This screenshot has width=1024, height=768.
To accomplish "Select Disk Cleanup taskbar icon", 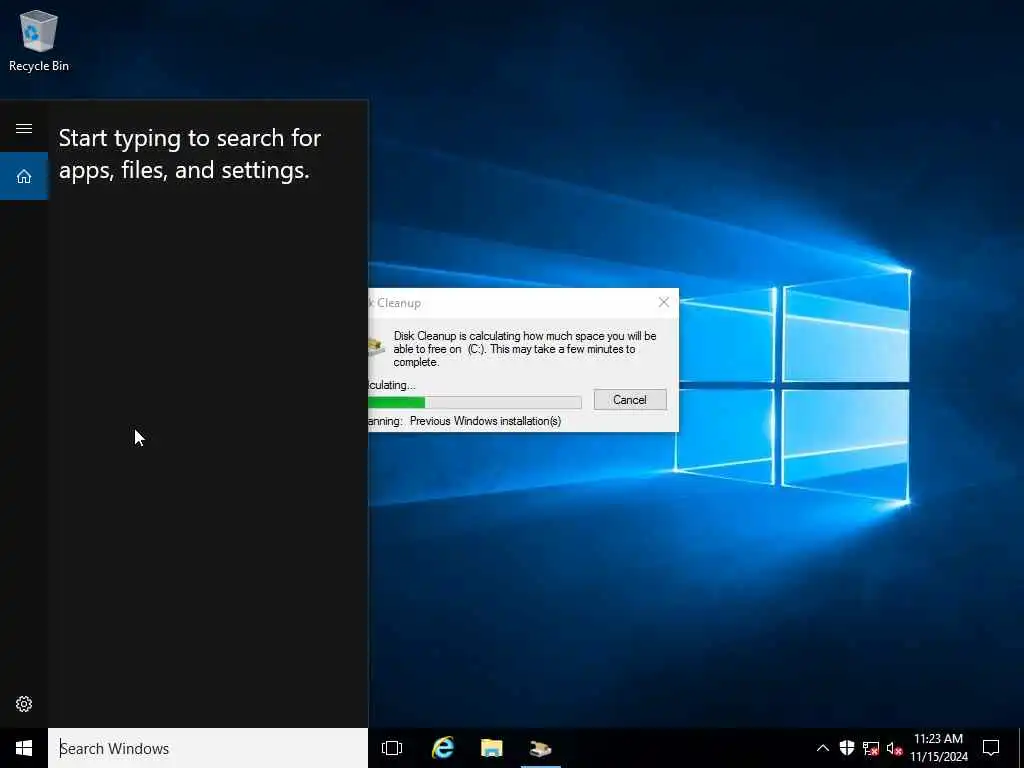I will tap(541, 748).
